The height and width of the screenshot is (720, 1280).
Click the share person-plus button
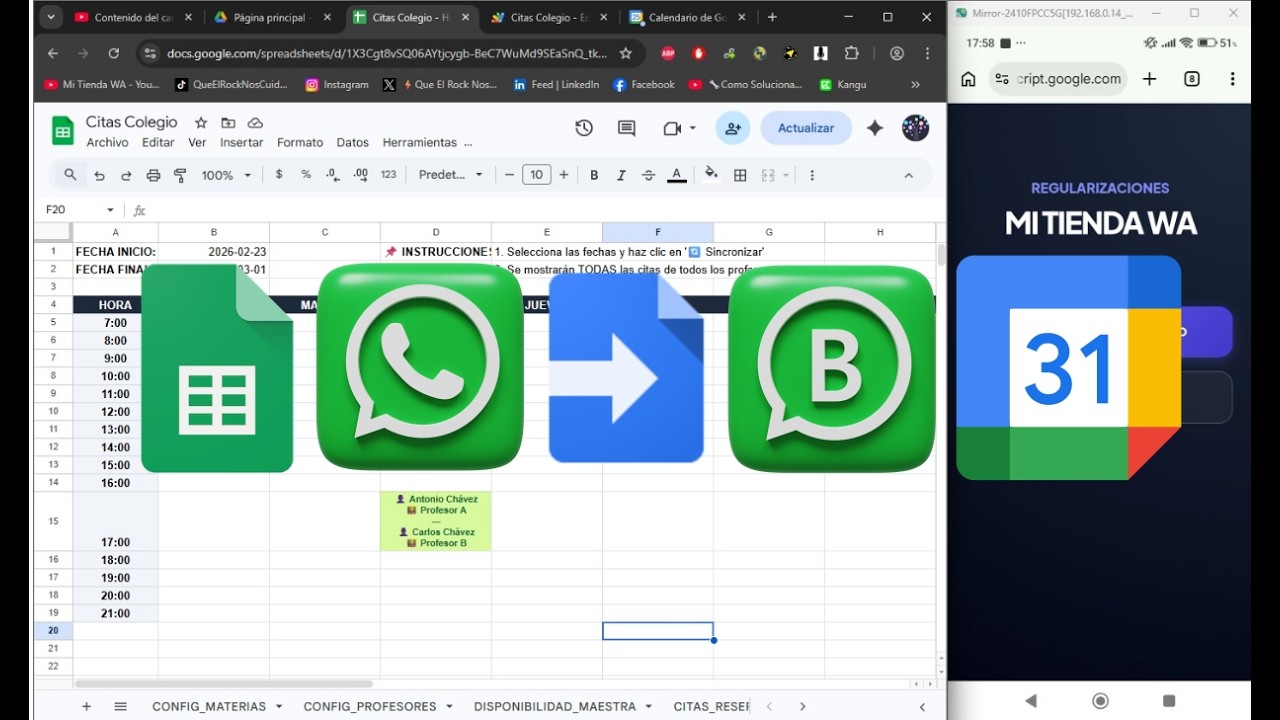pos(733,128)
